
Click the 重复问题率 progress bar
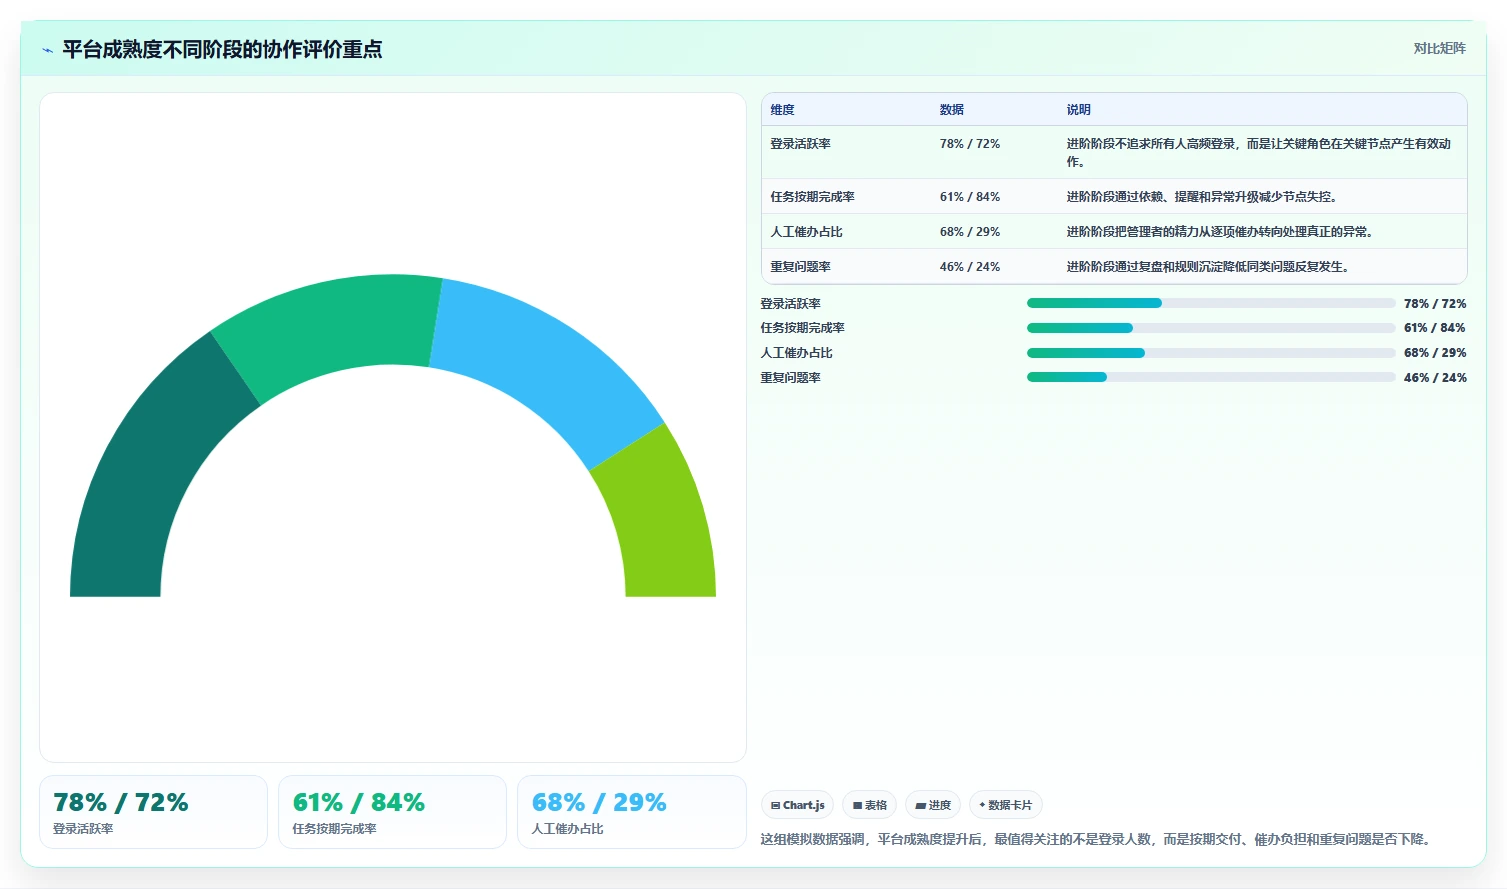[x=1211, y=377]
